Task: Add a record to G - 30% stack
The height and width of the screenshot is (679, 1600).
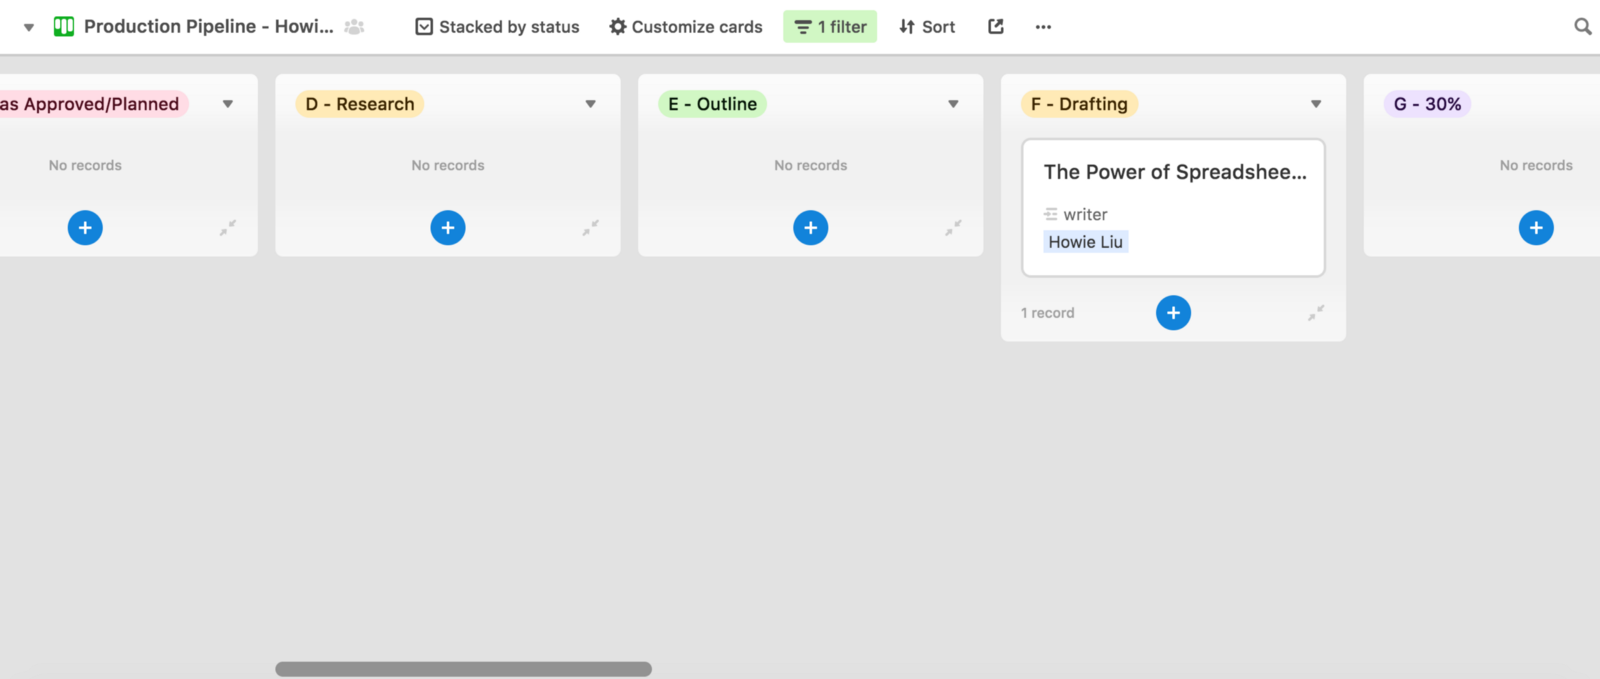Action: click(x=1536, y=228)
